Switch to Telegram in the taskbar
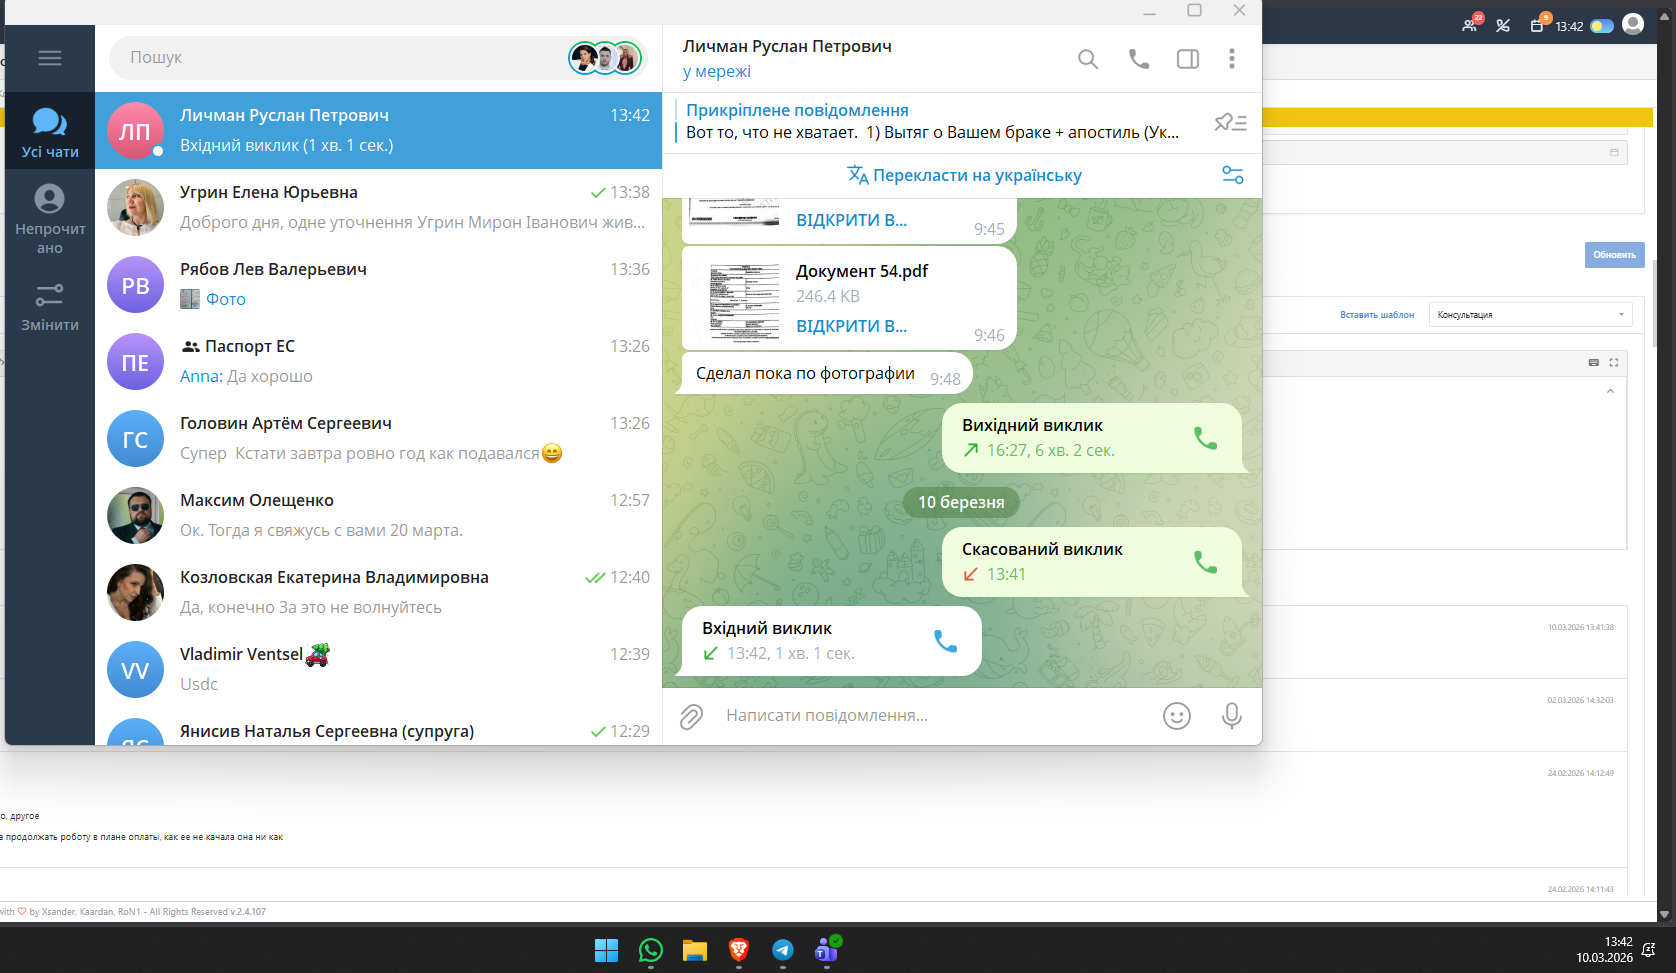 click(783, 950)
